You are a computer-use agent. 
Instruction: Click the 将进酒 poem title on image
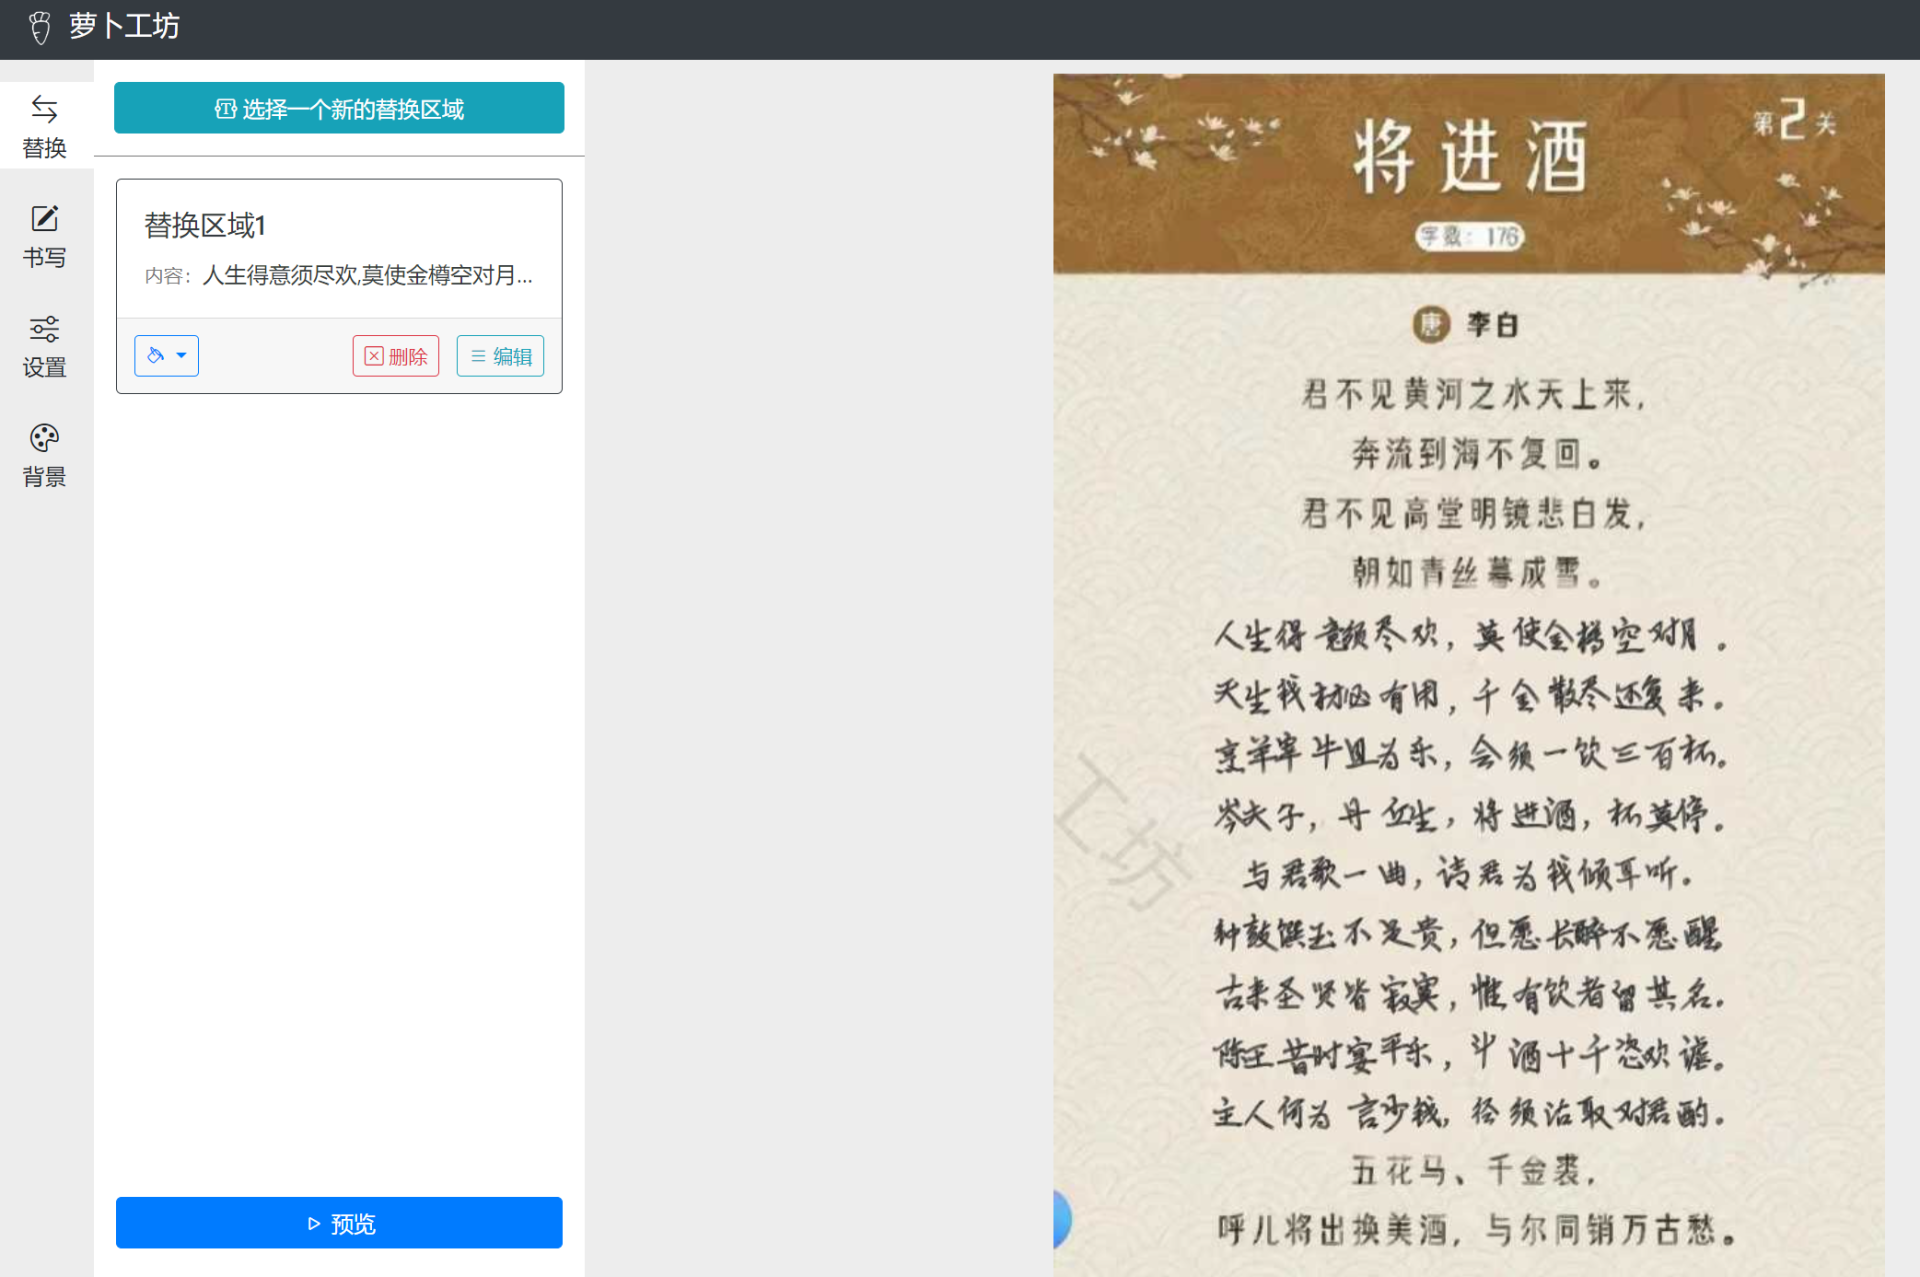tap(1469, 157)
